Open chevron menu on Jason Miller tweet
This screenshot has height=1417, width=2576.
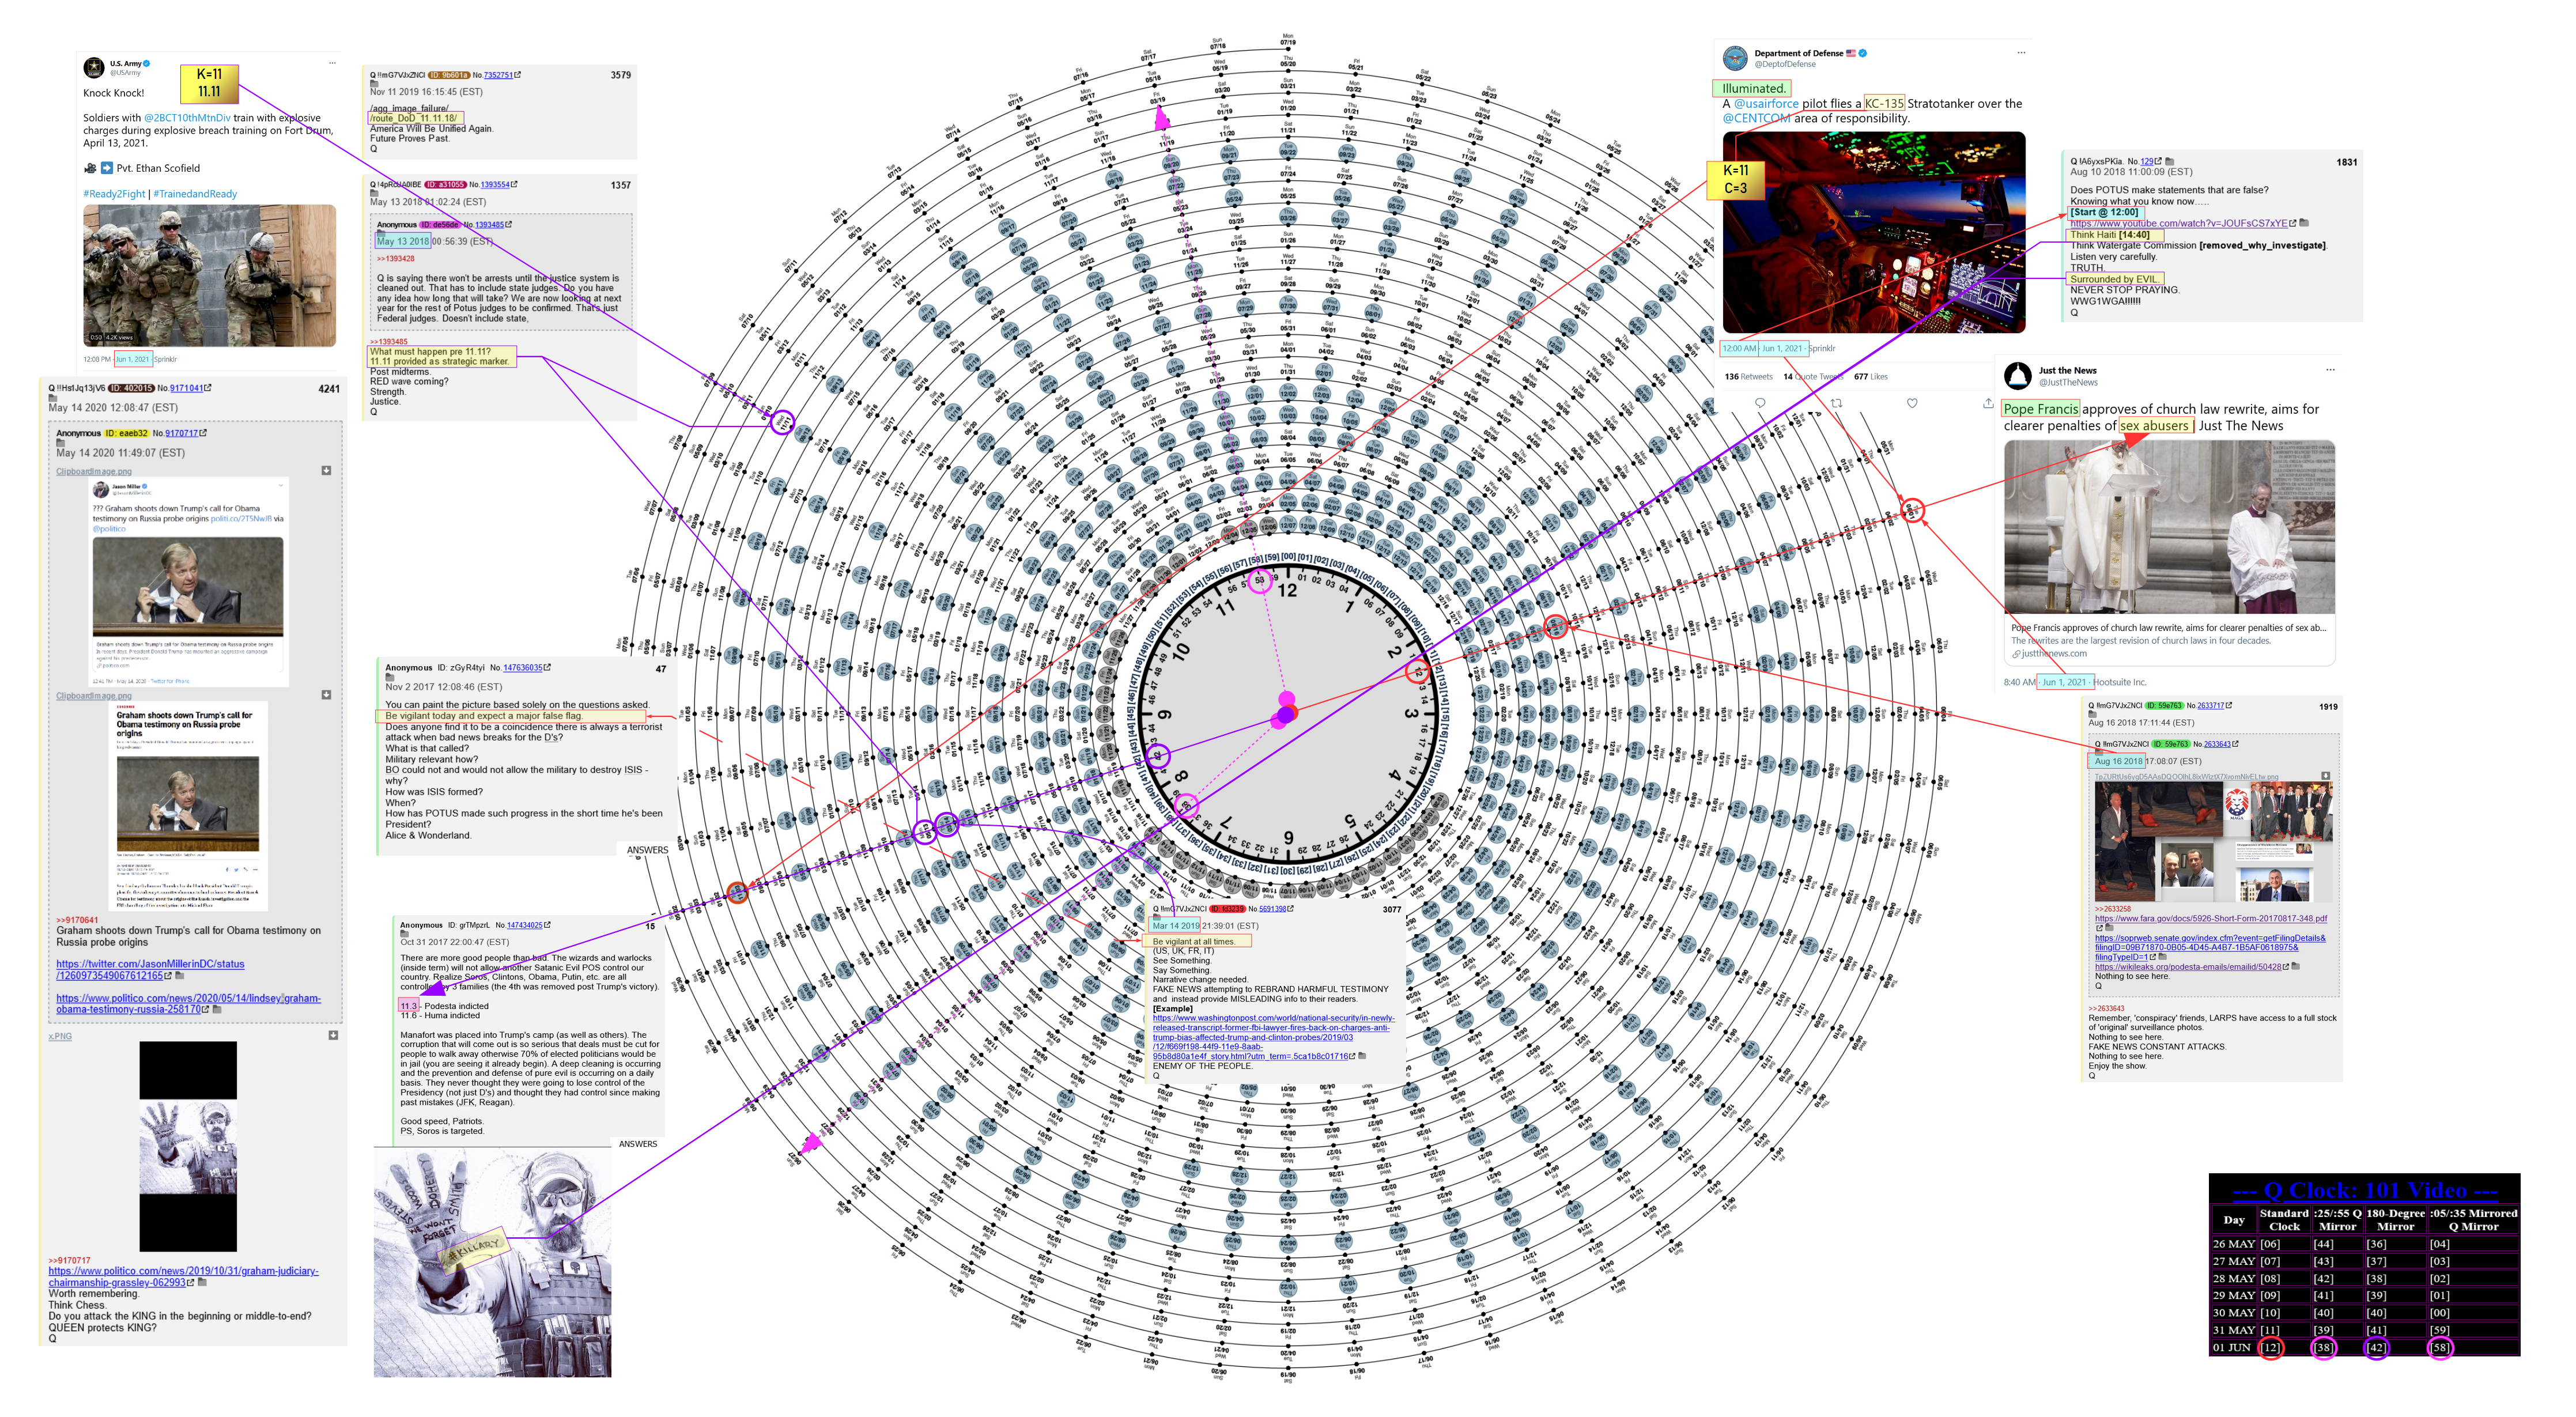(280, 487)
